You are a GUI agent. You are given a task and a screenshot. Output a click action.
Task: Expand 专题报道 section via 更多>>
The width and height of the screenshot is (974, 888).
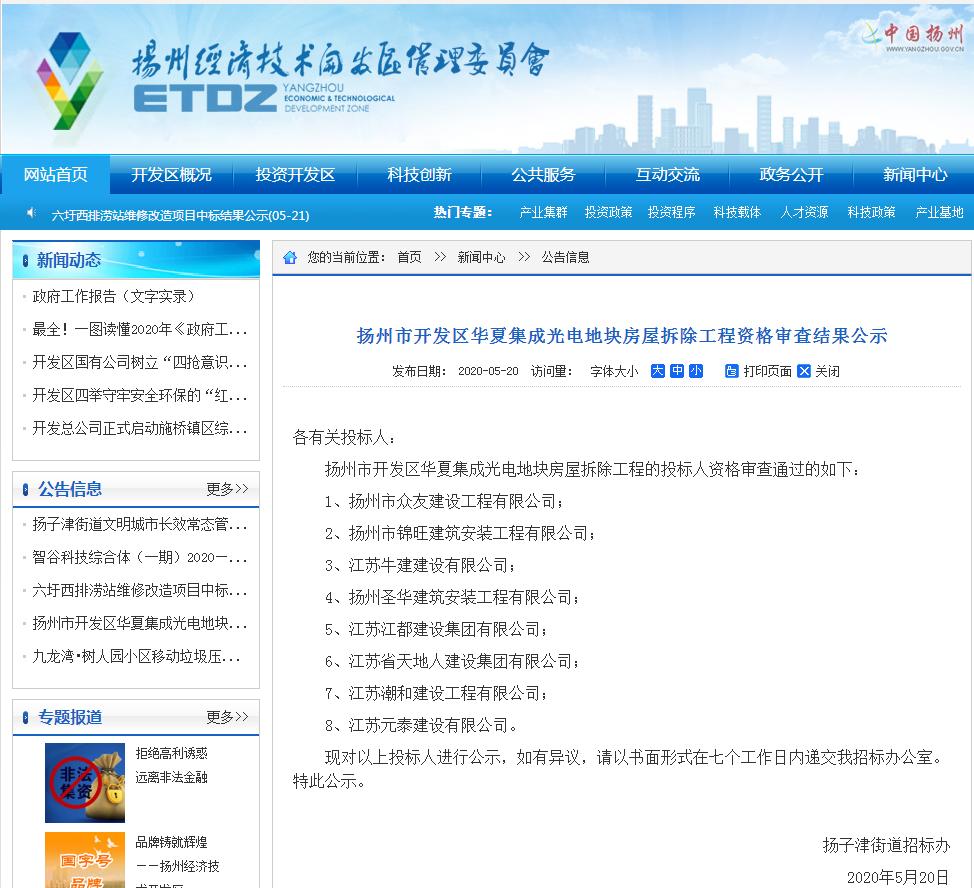click(228, 716)
